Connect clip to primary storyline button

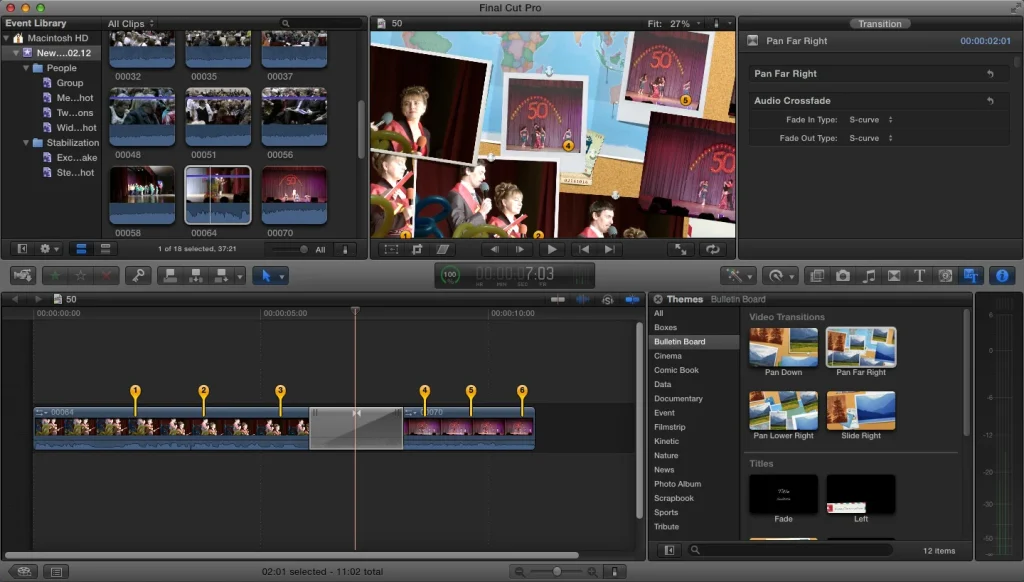[x=170, y=276]
